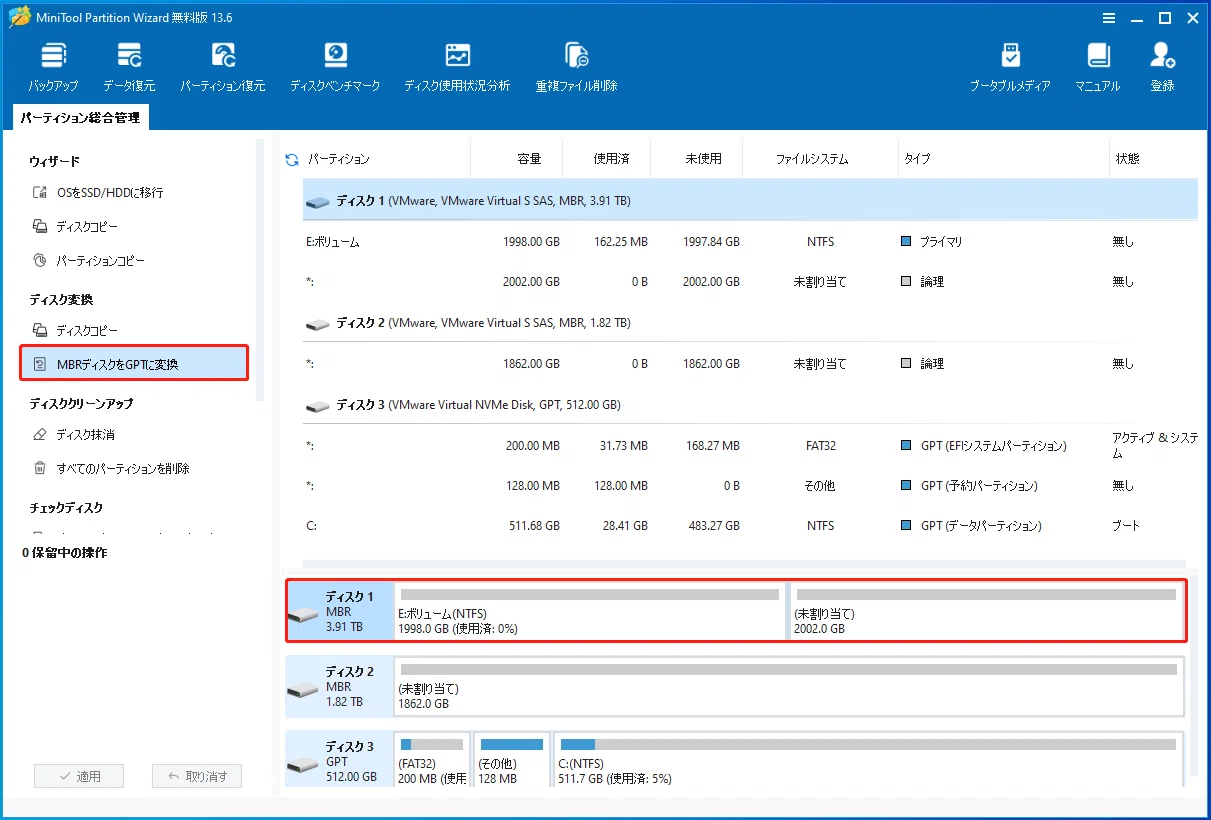1211x820 pixels.
Task: Click the 取り消す button
Action: coord(197,776)
